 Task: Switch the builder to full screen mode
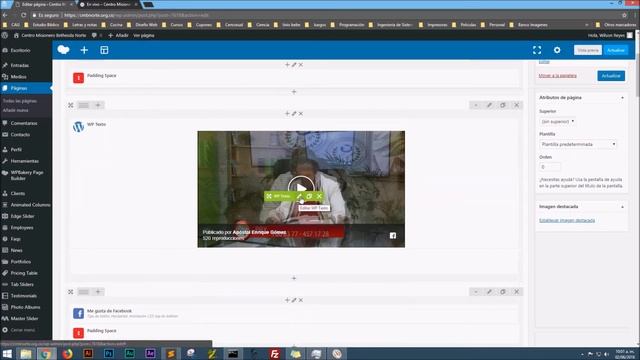537,50
